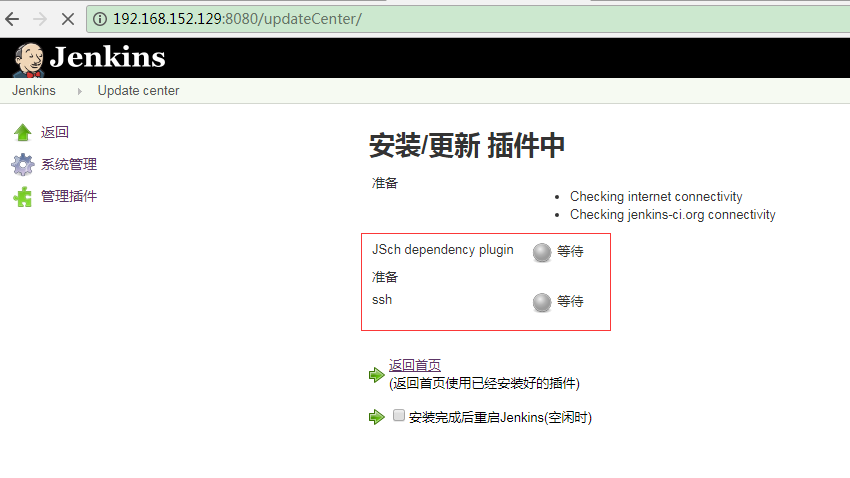The height and width of the screenshot is (478, 850).
Task: Click Checking internet connectivity text
Action: click(656, 196)
